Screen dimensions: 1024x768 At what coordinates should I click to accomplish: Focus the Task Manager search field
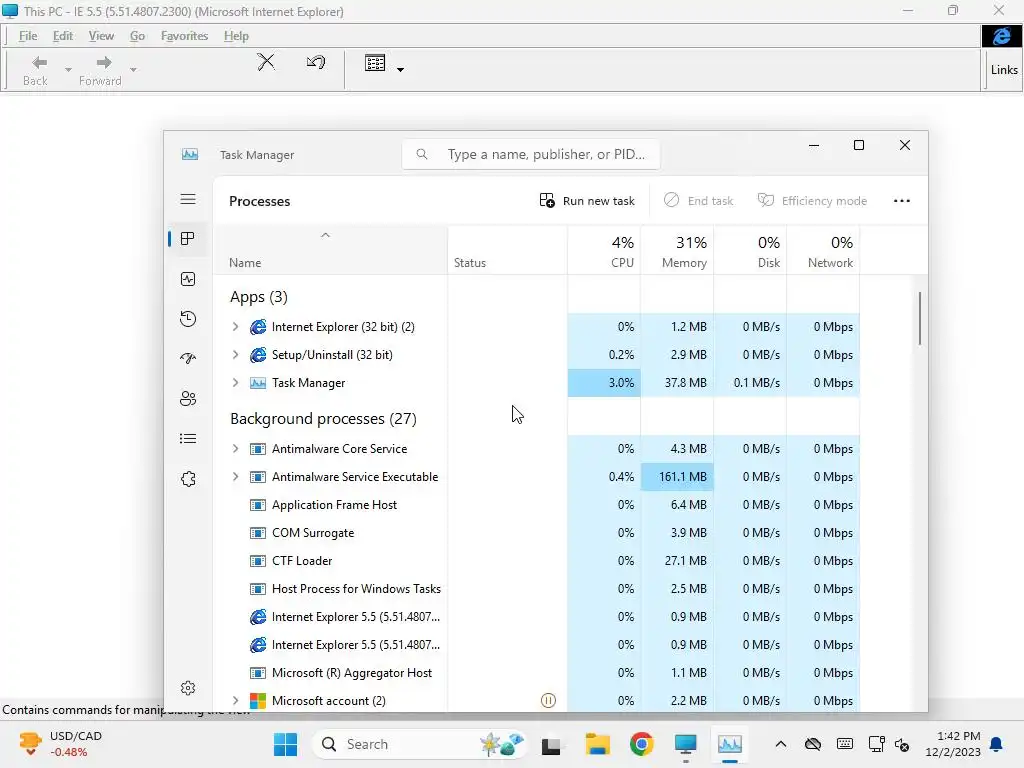530,154
